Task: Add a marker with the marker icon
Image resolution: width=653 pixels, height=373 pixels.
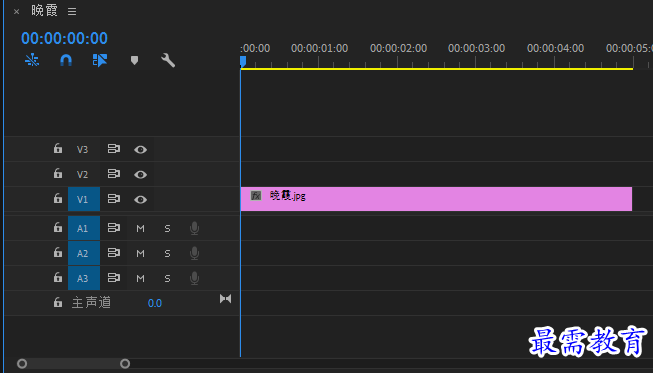Action: pos(134,60)
